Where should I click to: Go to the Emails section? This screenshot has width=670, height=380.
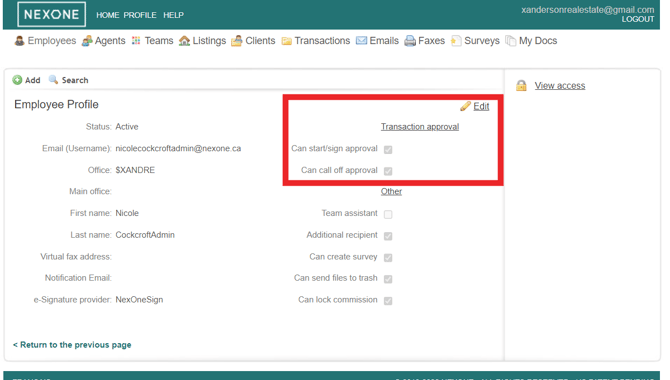(384, 41)
